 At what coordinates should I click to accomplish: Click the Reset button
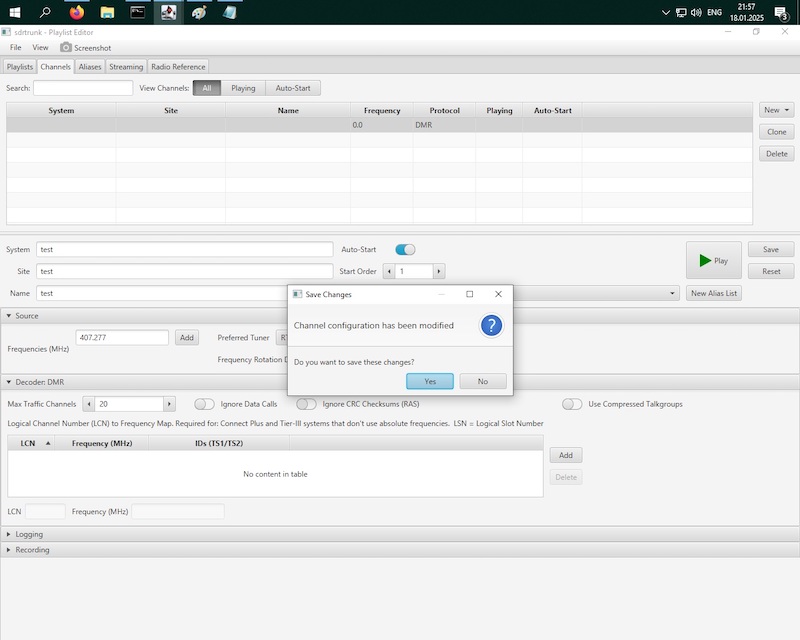pyautogui.click(x=770, y=272)
